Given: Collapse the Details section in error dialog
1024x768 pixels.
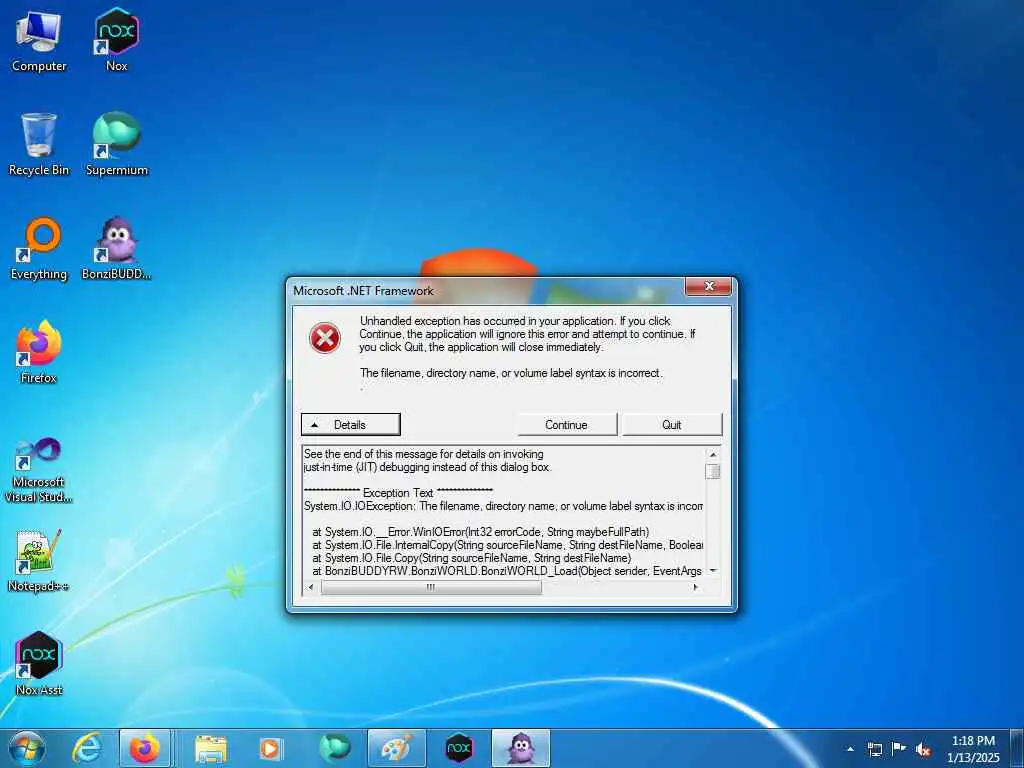Looking at the screenshot, I should (351, 424).
